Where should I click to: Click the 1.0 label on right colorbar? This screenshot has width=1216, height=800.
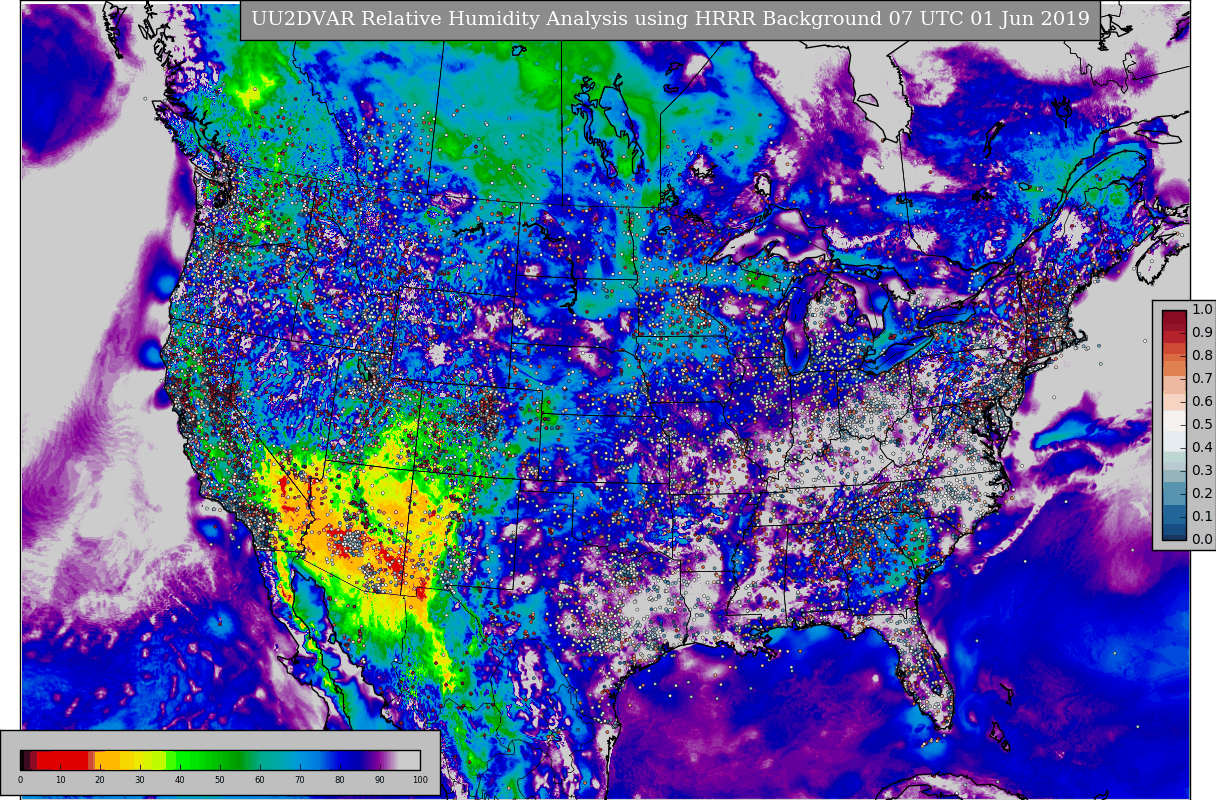[1202, 310]
